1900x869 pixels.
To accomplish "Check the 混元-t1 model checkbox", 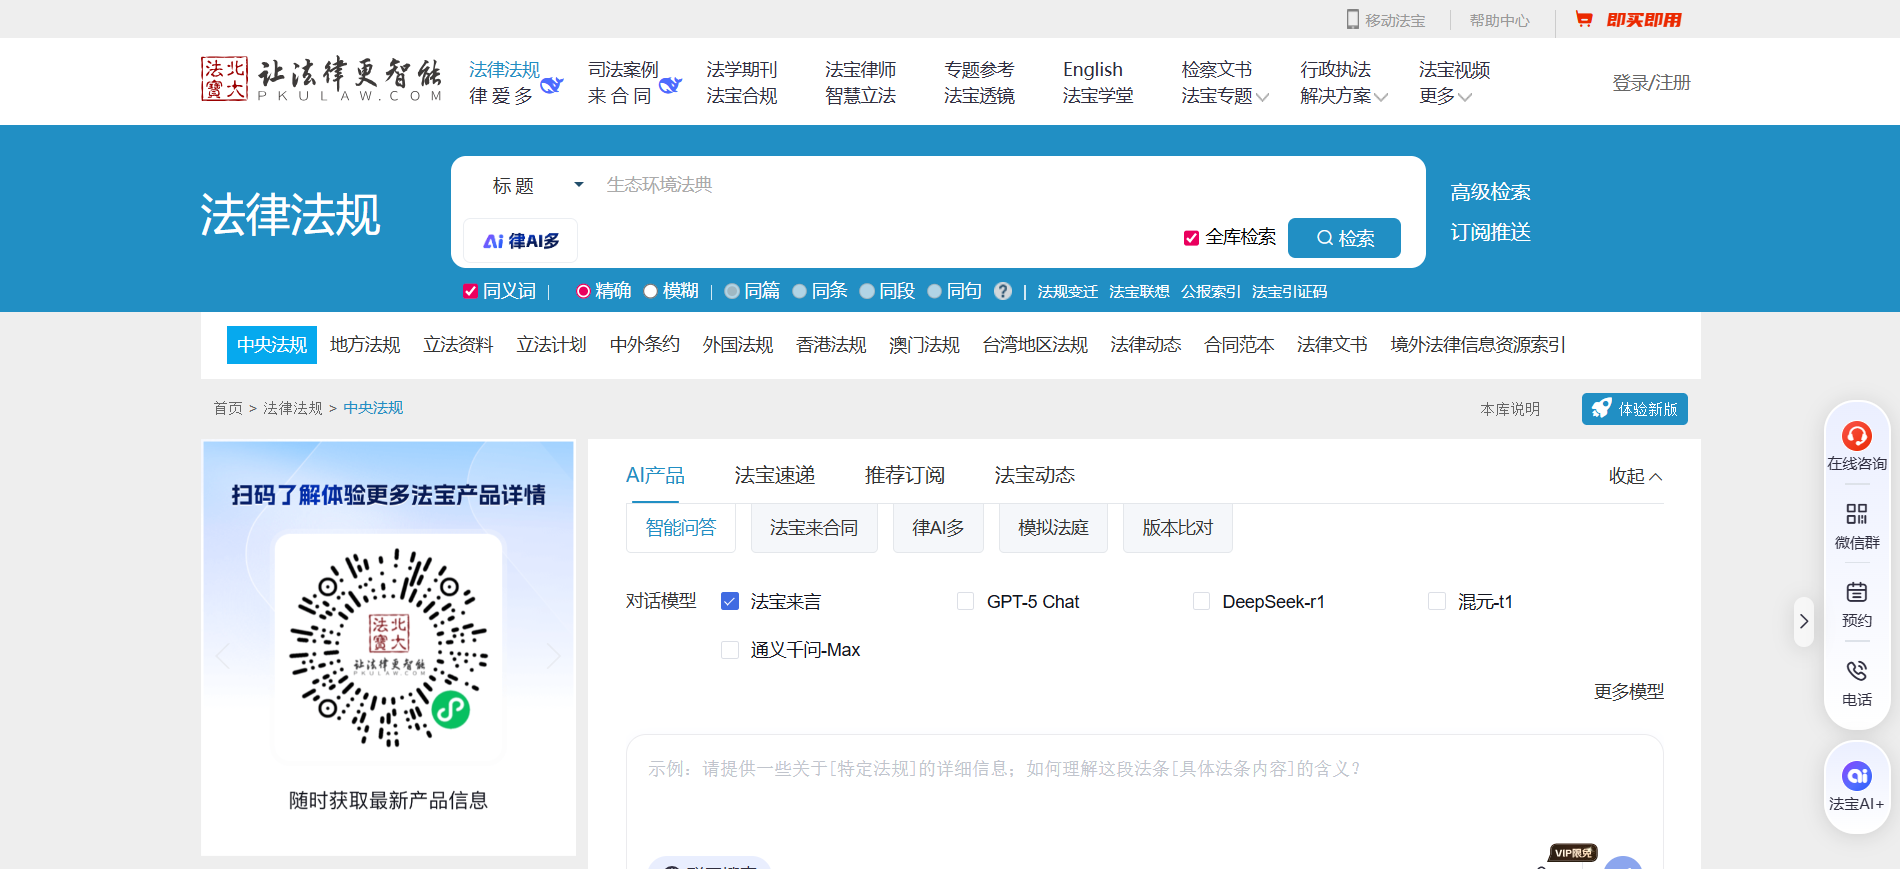I will (1437, 601).
